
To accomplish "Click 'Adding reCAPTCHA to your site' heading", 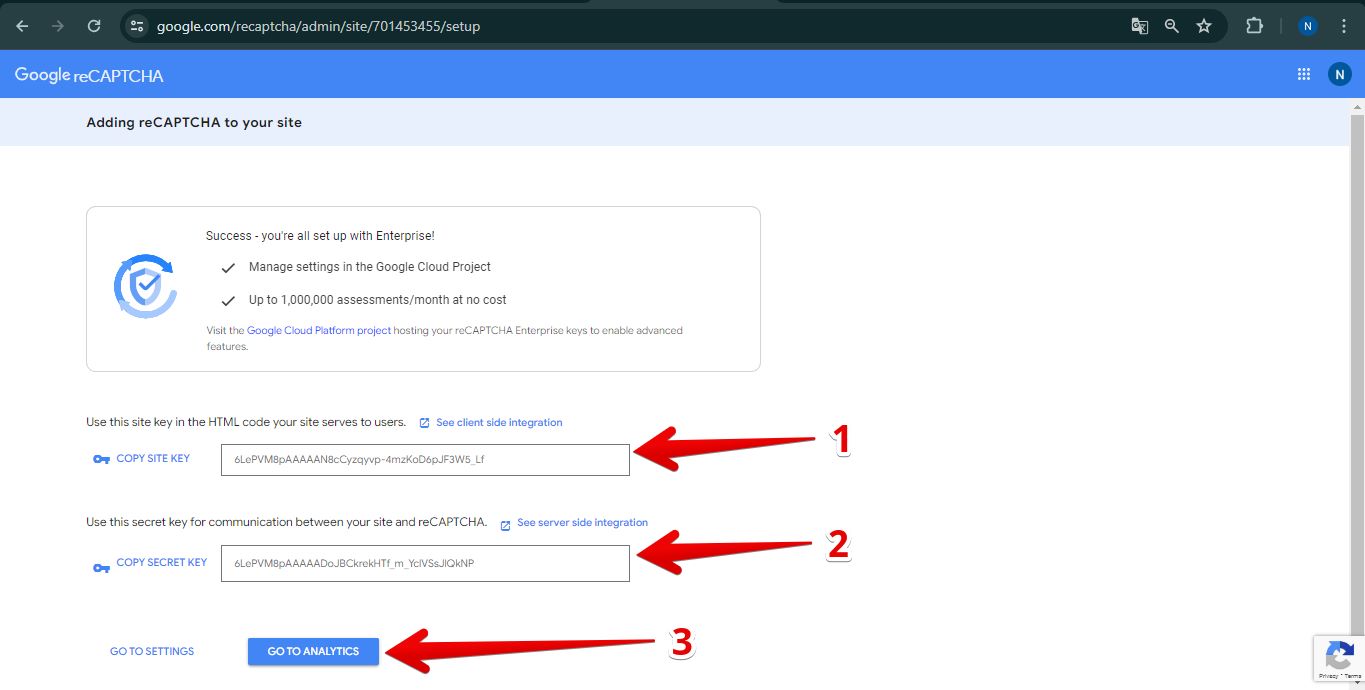I will click(x=194, y=122).
